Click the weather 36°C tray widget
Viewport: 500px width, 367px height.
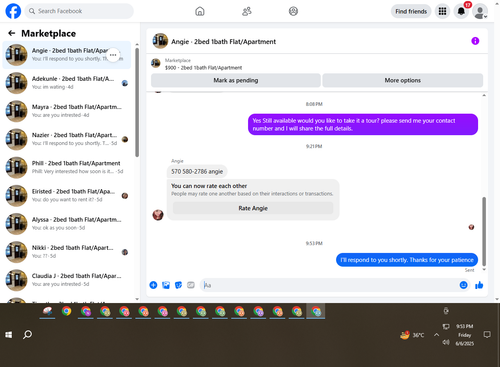coord(412,335)
